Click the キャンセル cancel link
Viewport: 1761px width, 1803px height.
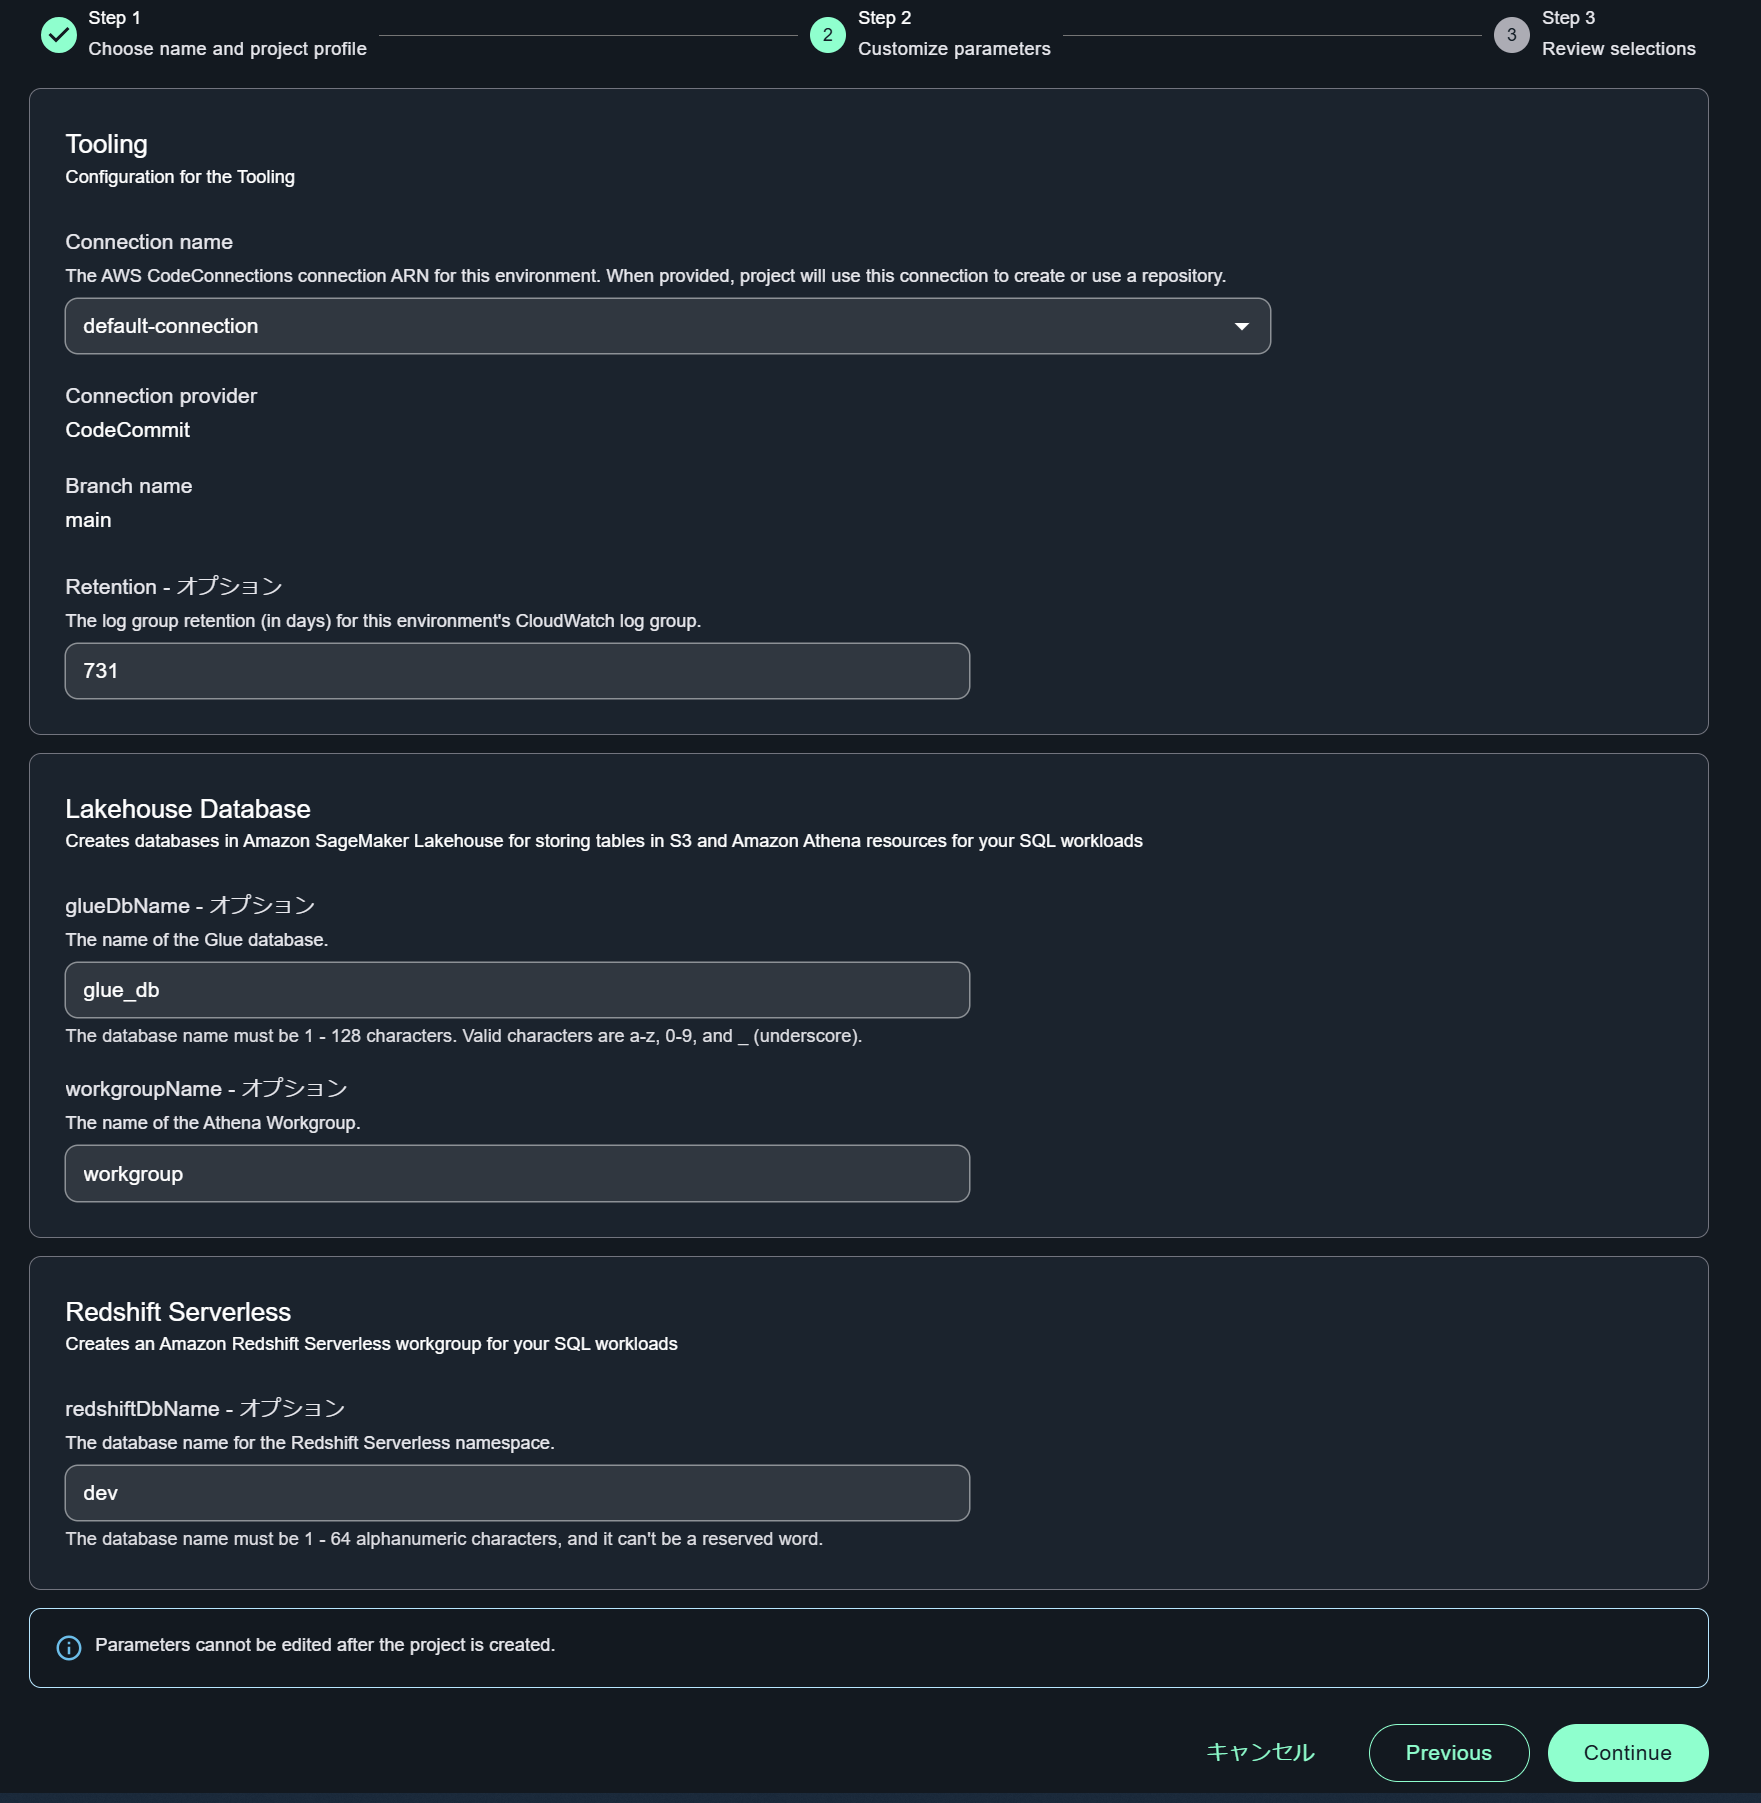coord(1261,1752)
